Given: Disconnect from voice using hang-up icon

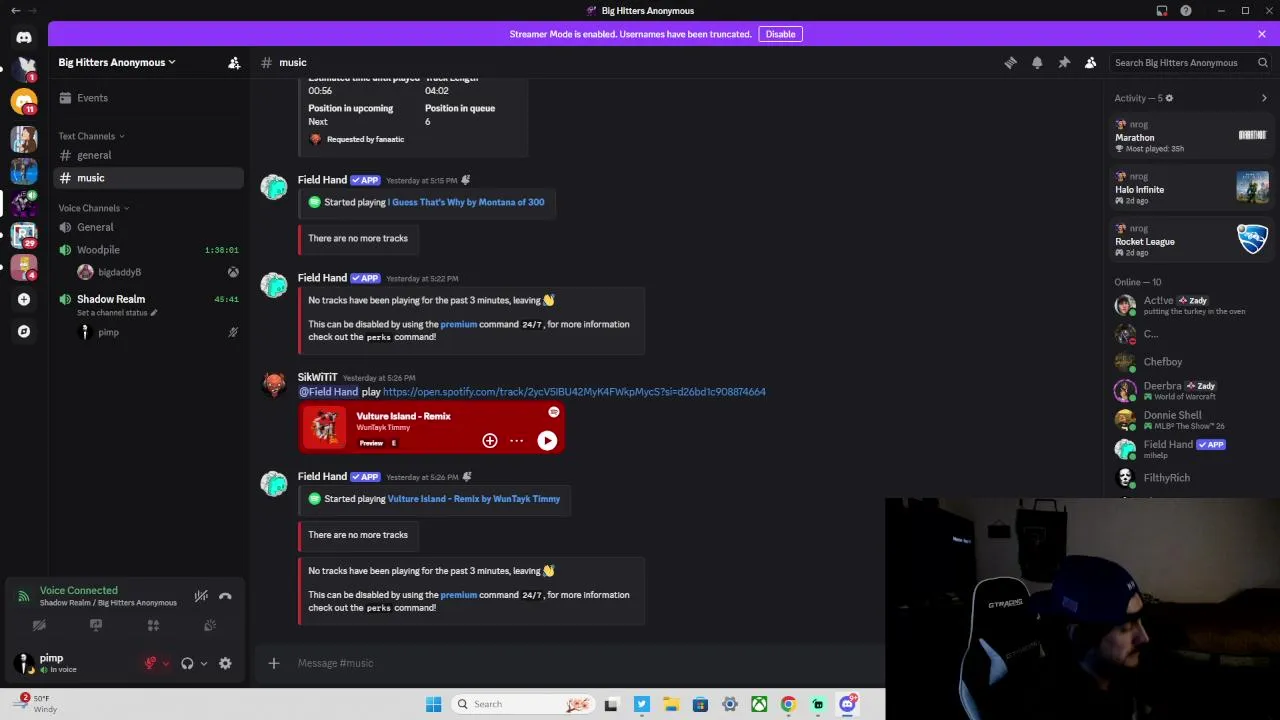Looking at the screenshot, I should pyautogui.click(x=225, y=596).
